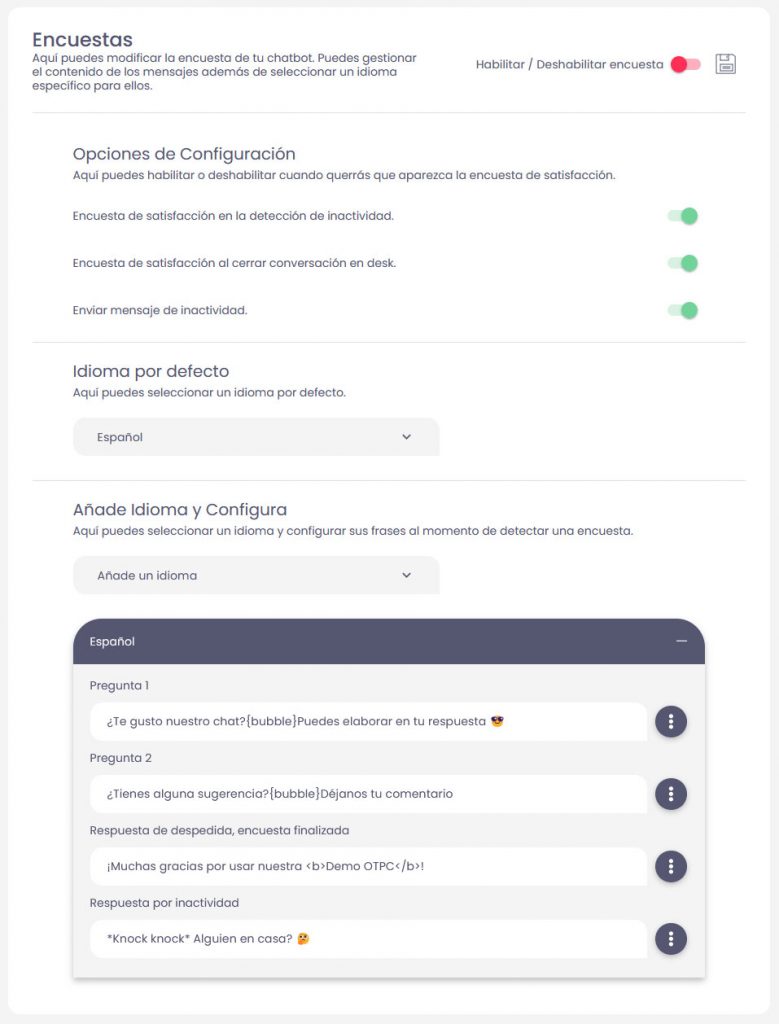Edit the Pregunta 1 text field
Image resolution: width=779 pixels, height=1024 pixels.
[x=368, y=721]
